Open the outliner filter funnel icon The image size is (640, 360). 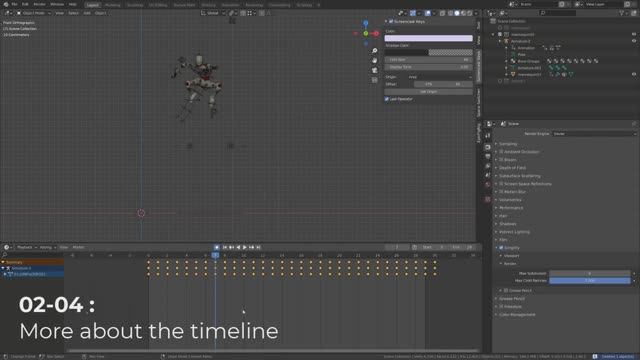click(x=622, y=13)
